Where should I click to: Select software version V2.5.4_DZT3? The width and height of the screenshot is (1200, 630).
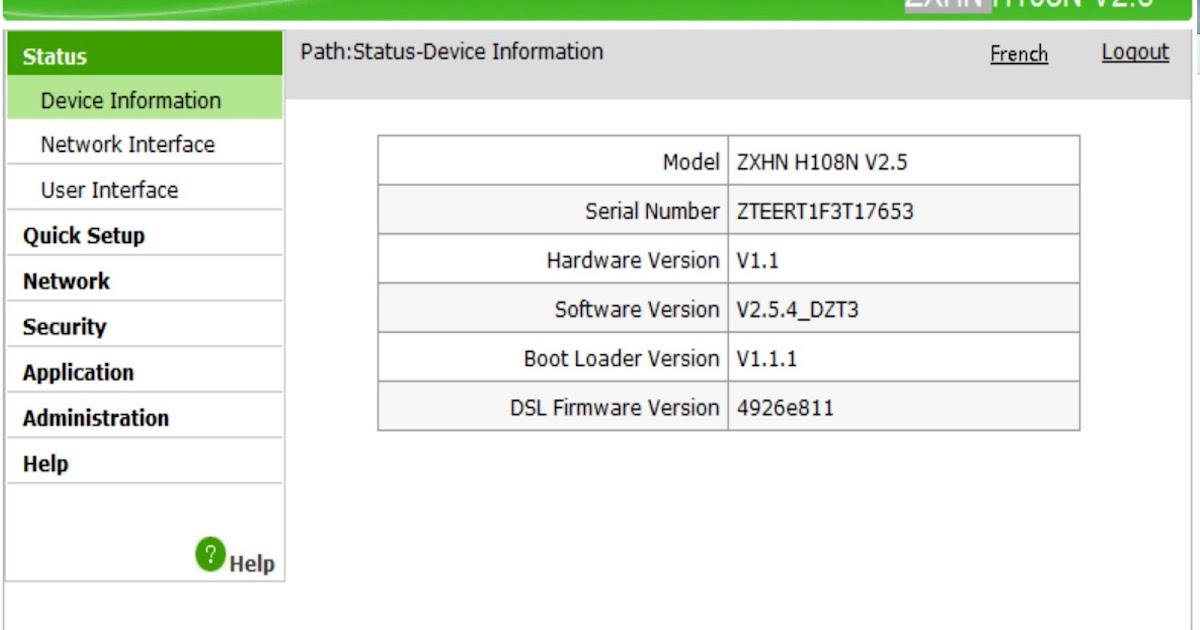click(797, 310)
